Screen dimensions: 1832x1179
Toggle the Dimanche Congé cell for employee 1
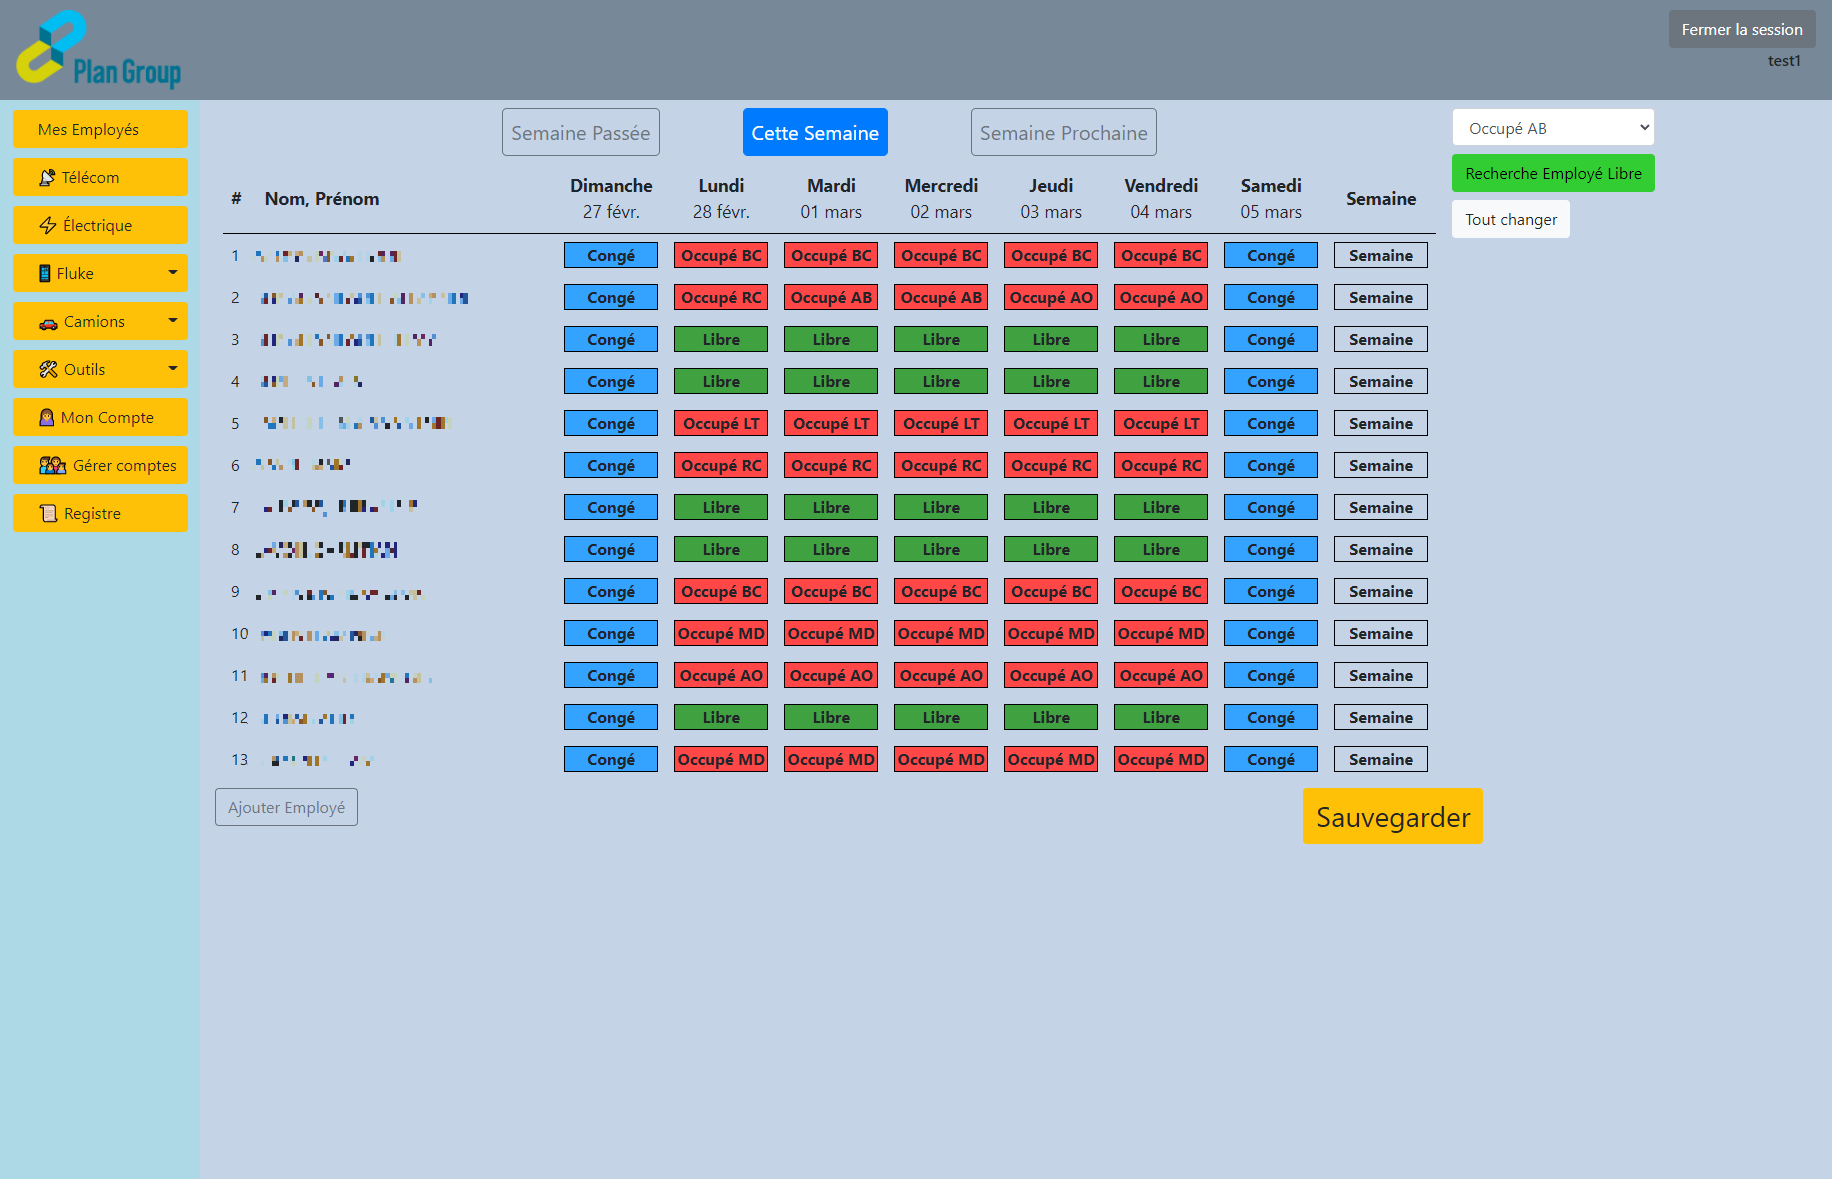[x=610, y=255]
